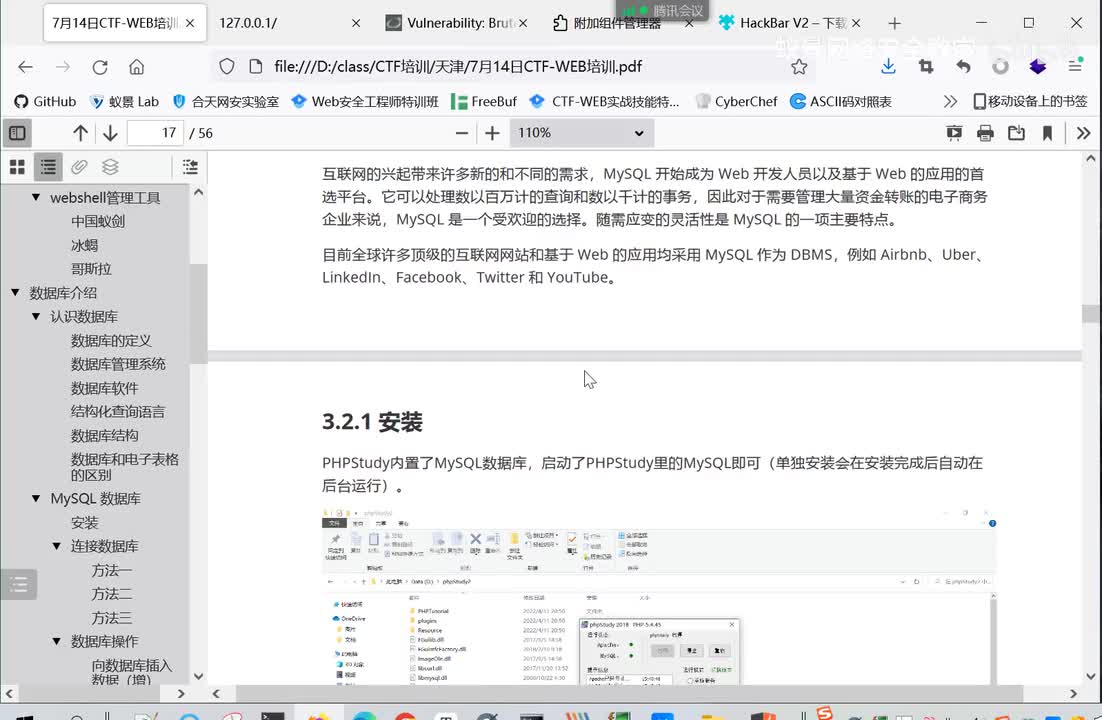This screenshot has height=720, width=1102.
Task: Collapse the 连接数据库 outline node
Action: tap(56, 546)
